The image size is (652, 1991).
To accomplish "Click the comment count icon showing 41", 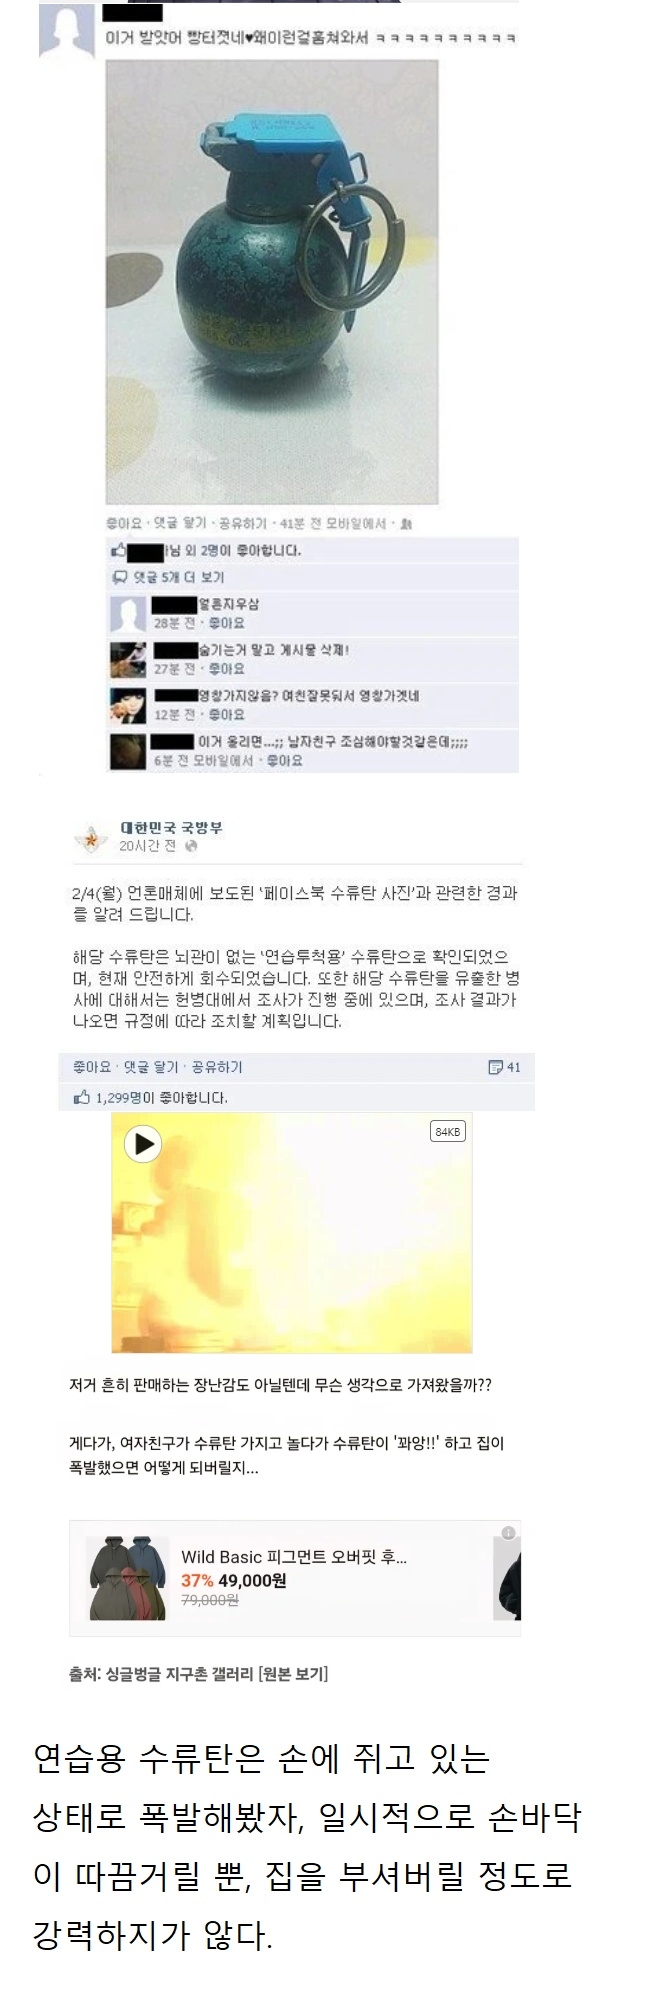I will click(495, 1067).
